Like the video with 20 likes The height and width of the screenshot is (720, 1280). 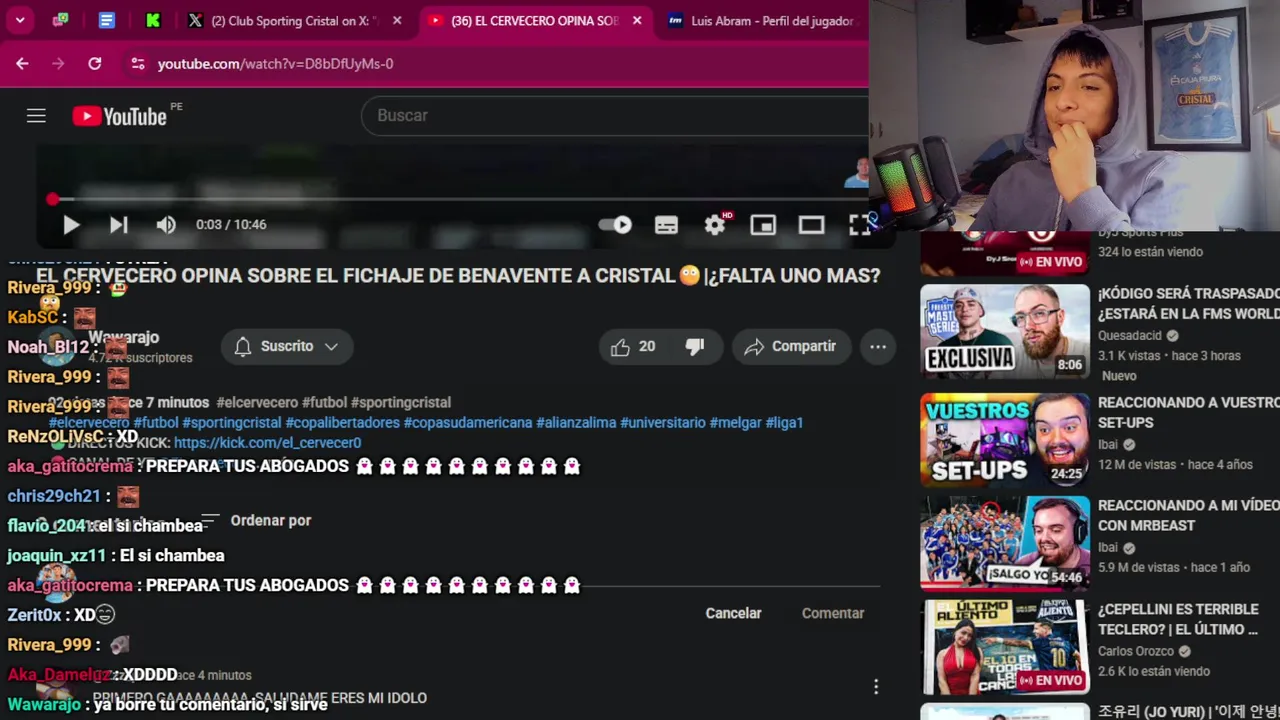pyautogui.click(x=634, y=346)
